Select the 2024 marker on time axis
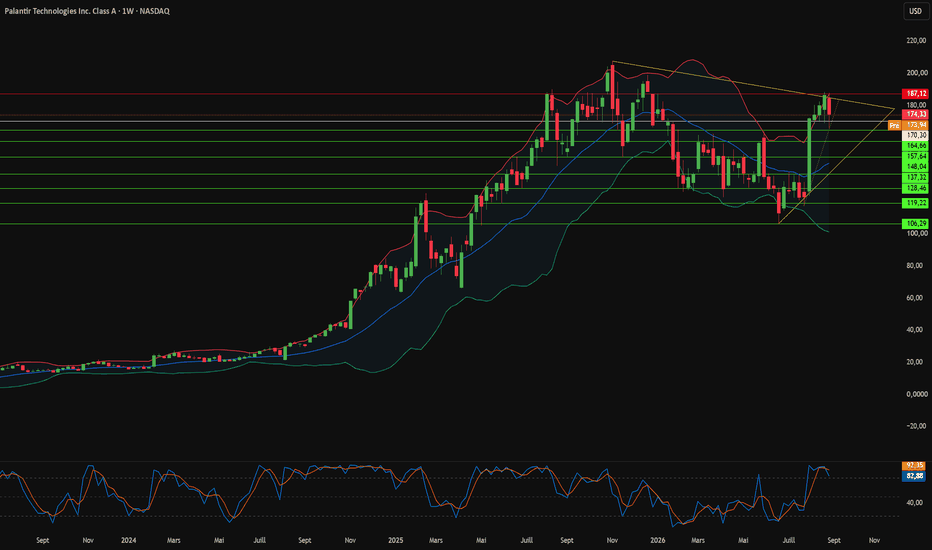 [x=128, y=540]
